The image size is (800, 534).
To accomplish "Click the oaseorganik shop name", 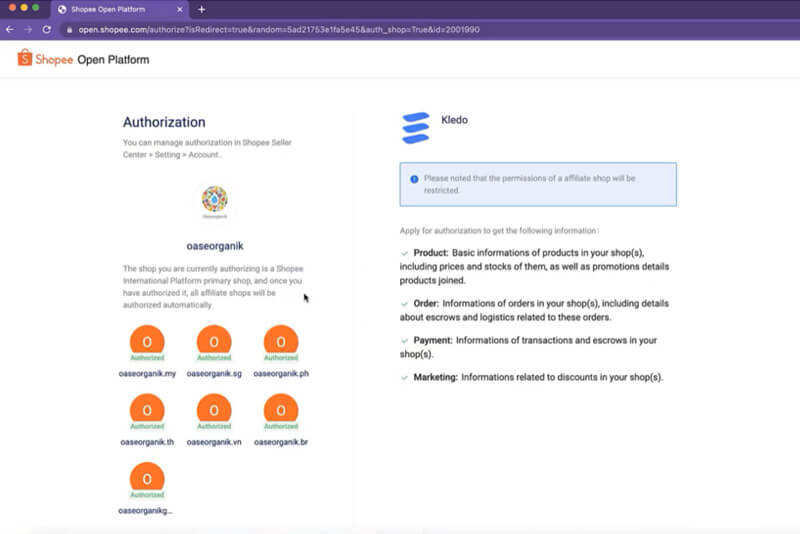I will [x=215, y=246].
